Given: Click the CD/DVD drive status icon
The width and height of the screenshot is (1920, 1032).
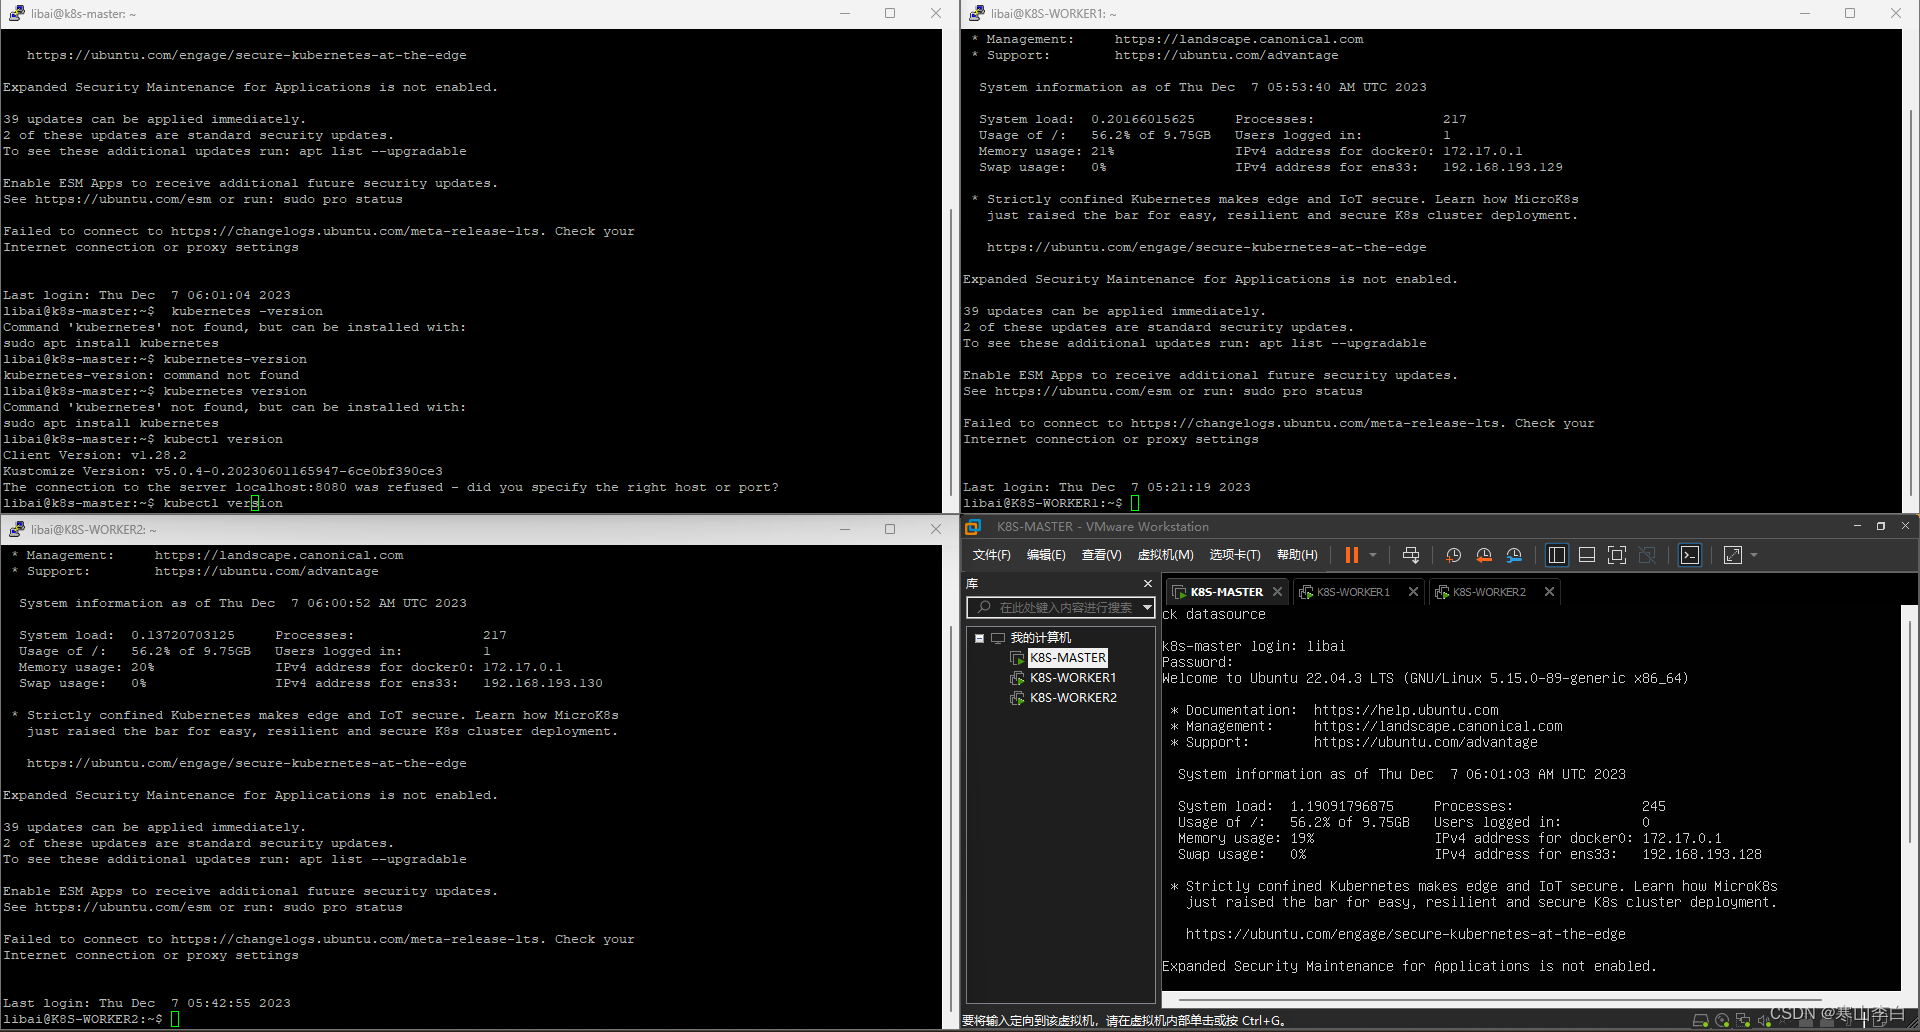Looking at the screenshot, I should pyautogui.click(x=1722, y=1021).
